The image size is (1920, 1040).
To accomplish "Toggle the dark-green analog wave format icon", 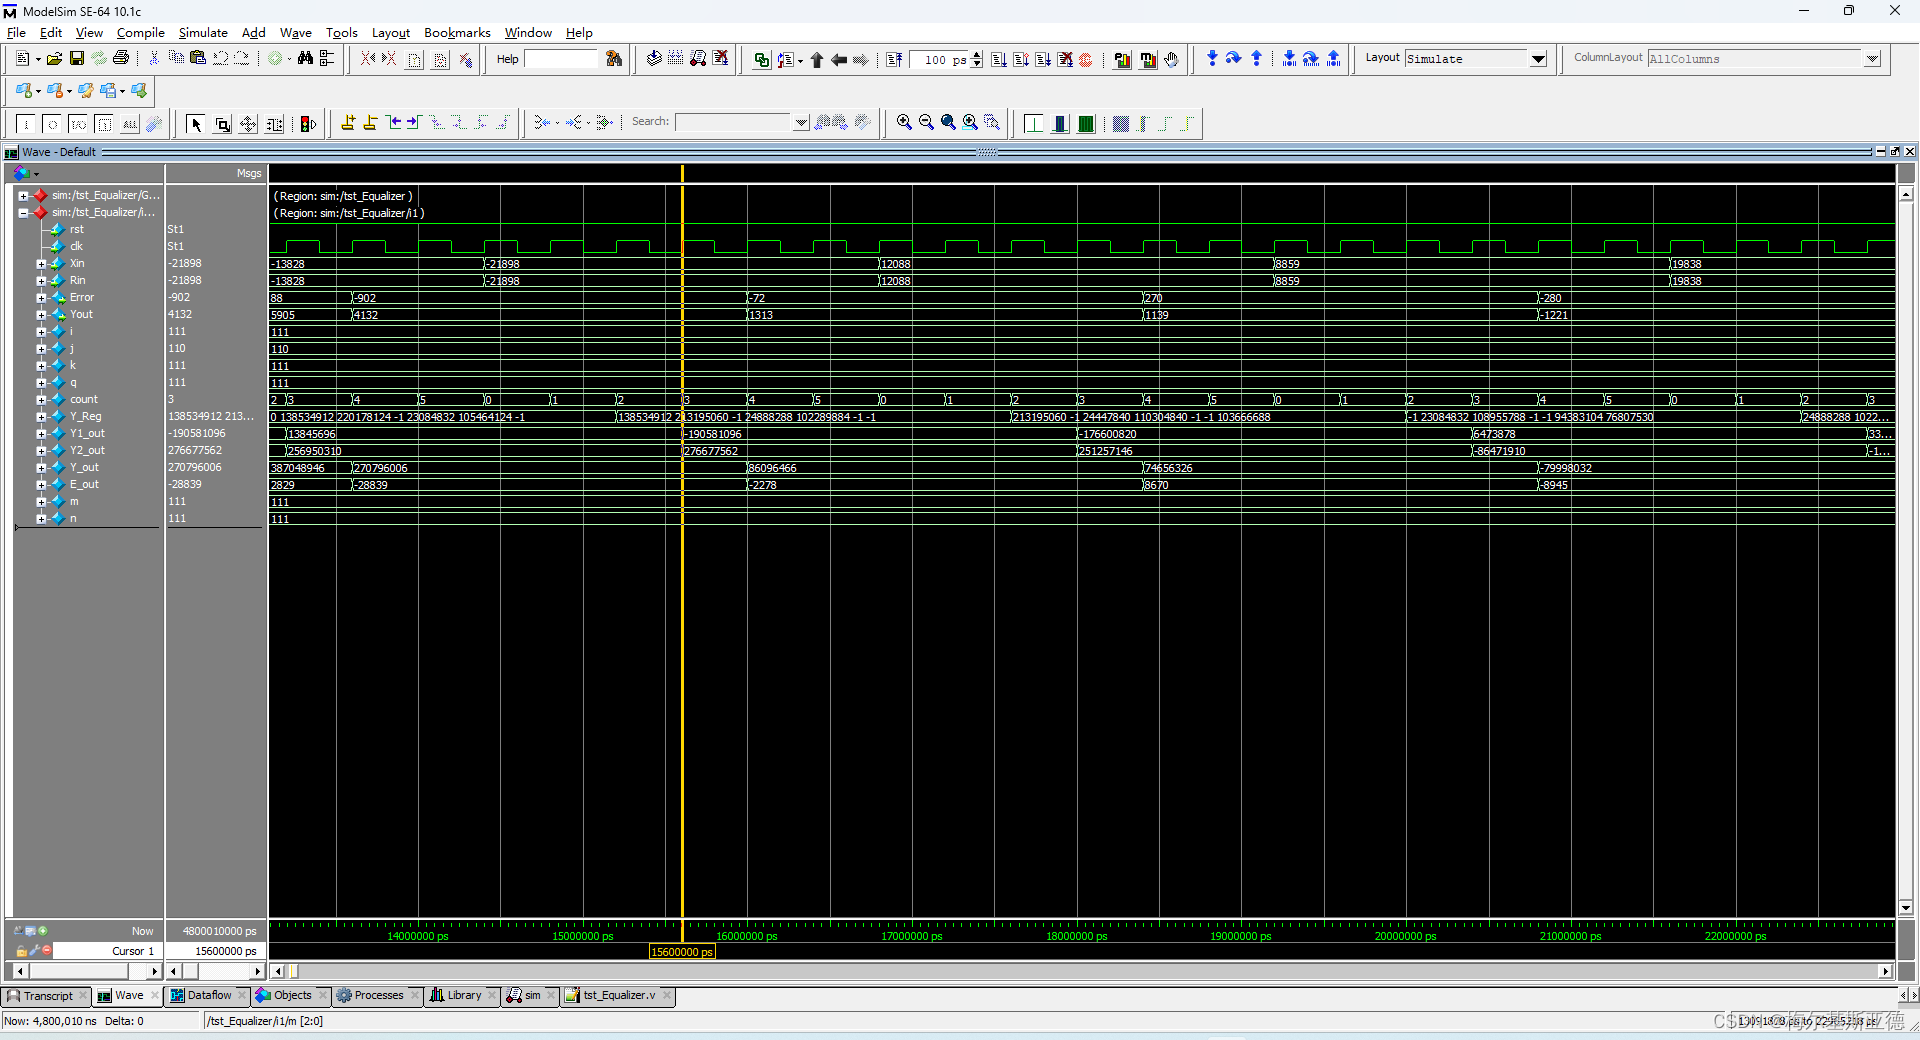I will click(x=1086, y=124).
